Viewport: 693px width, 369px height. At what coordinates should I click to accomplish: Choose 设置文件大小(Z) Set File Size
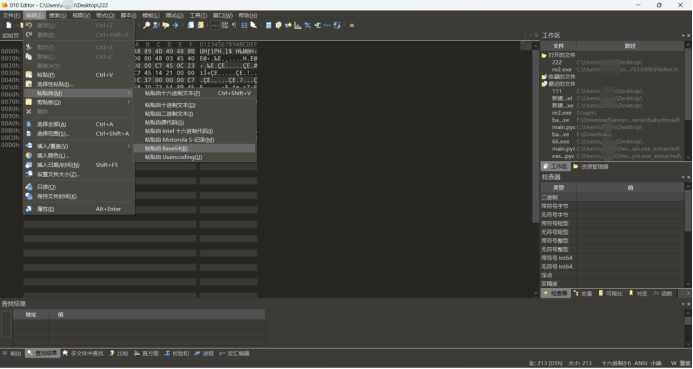pyautogui.click(x=79, y=174)
